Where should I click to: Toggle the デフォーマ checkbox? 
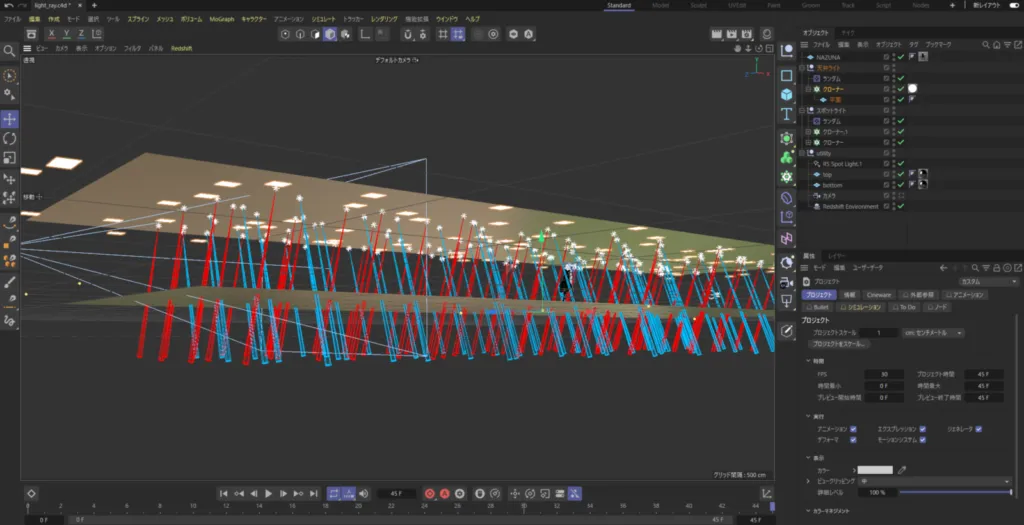click(x=853, y=439)
